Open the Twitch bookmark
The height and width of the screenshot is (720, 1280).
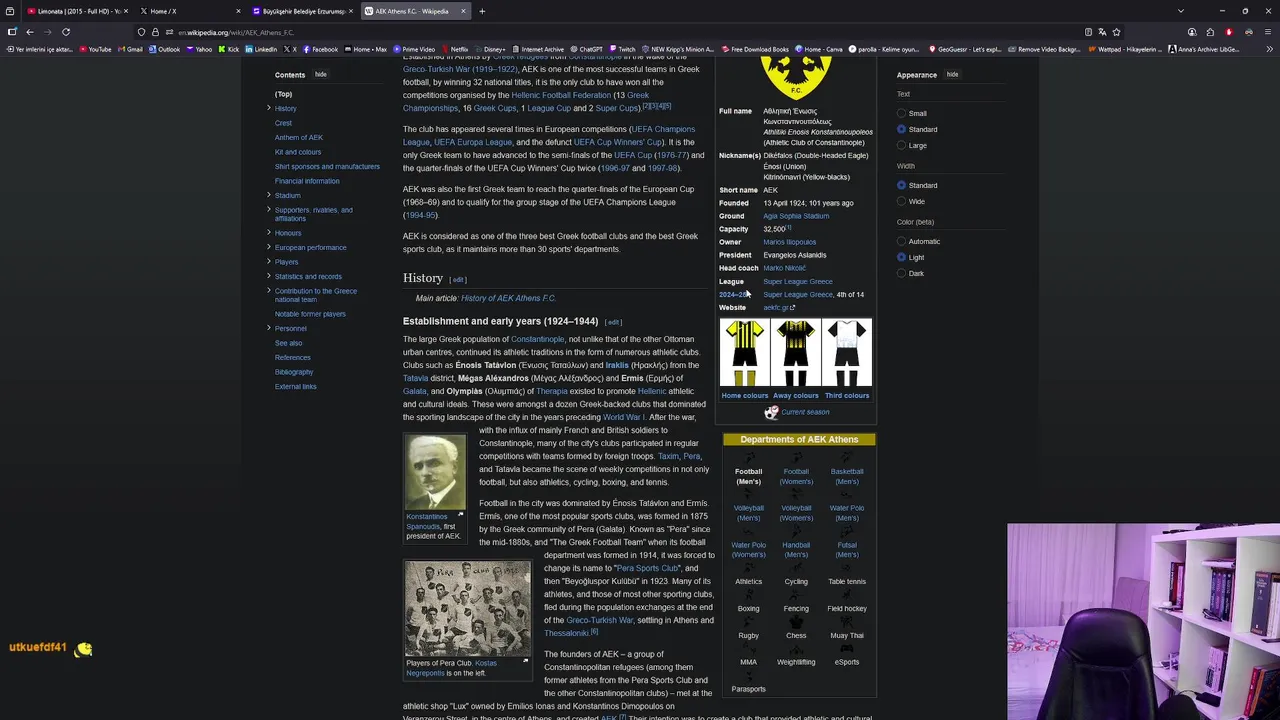tap(622, 49)
